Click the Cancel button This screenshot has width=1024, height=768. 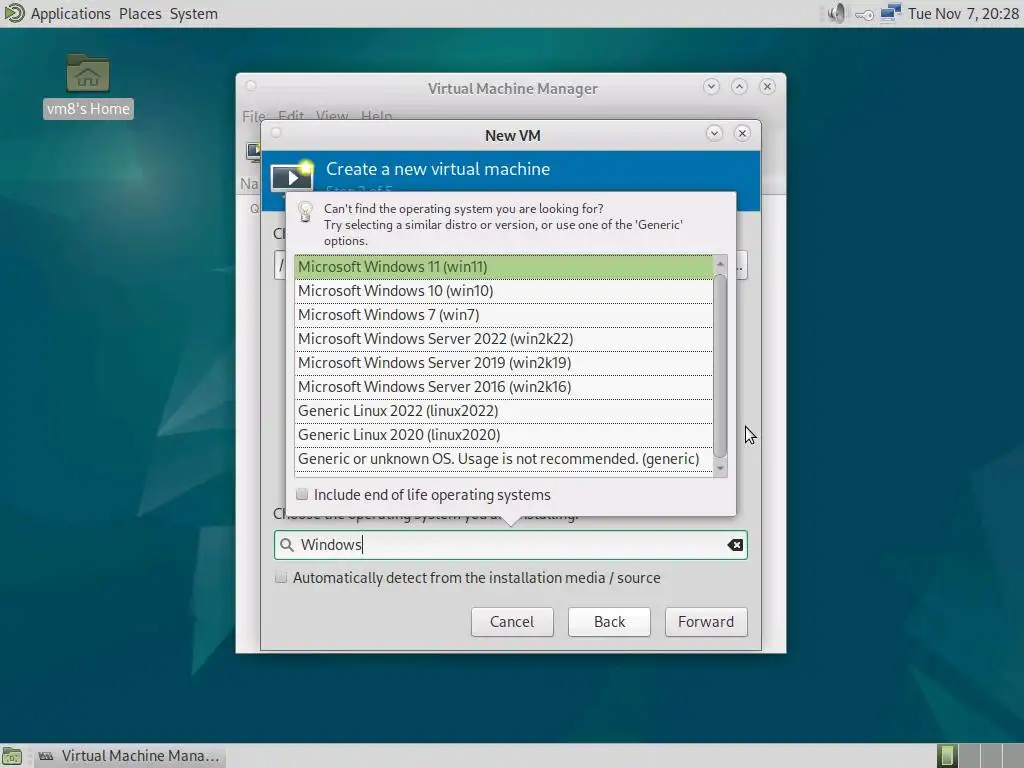512,622
